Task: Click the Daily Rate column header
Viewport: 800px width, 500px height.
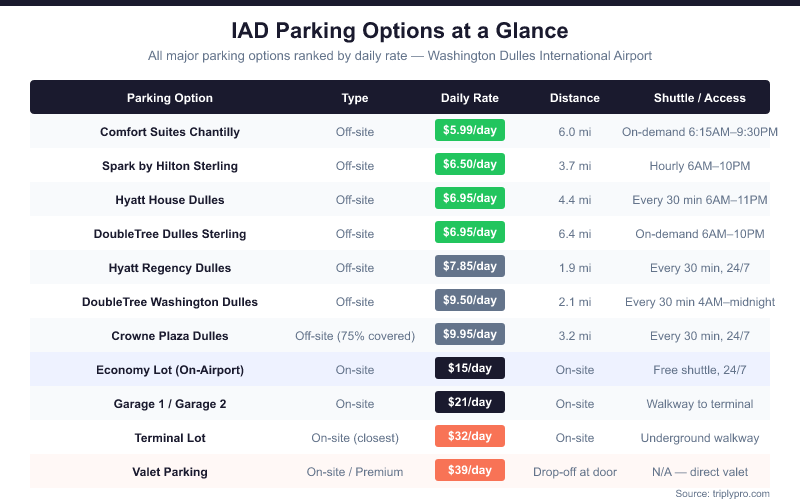Action: [470, 98]
